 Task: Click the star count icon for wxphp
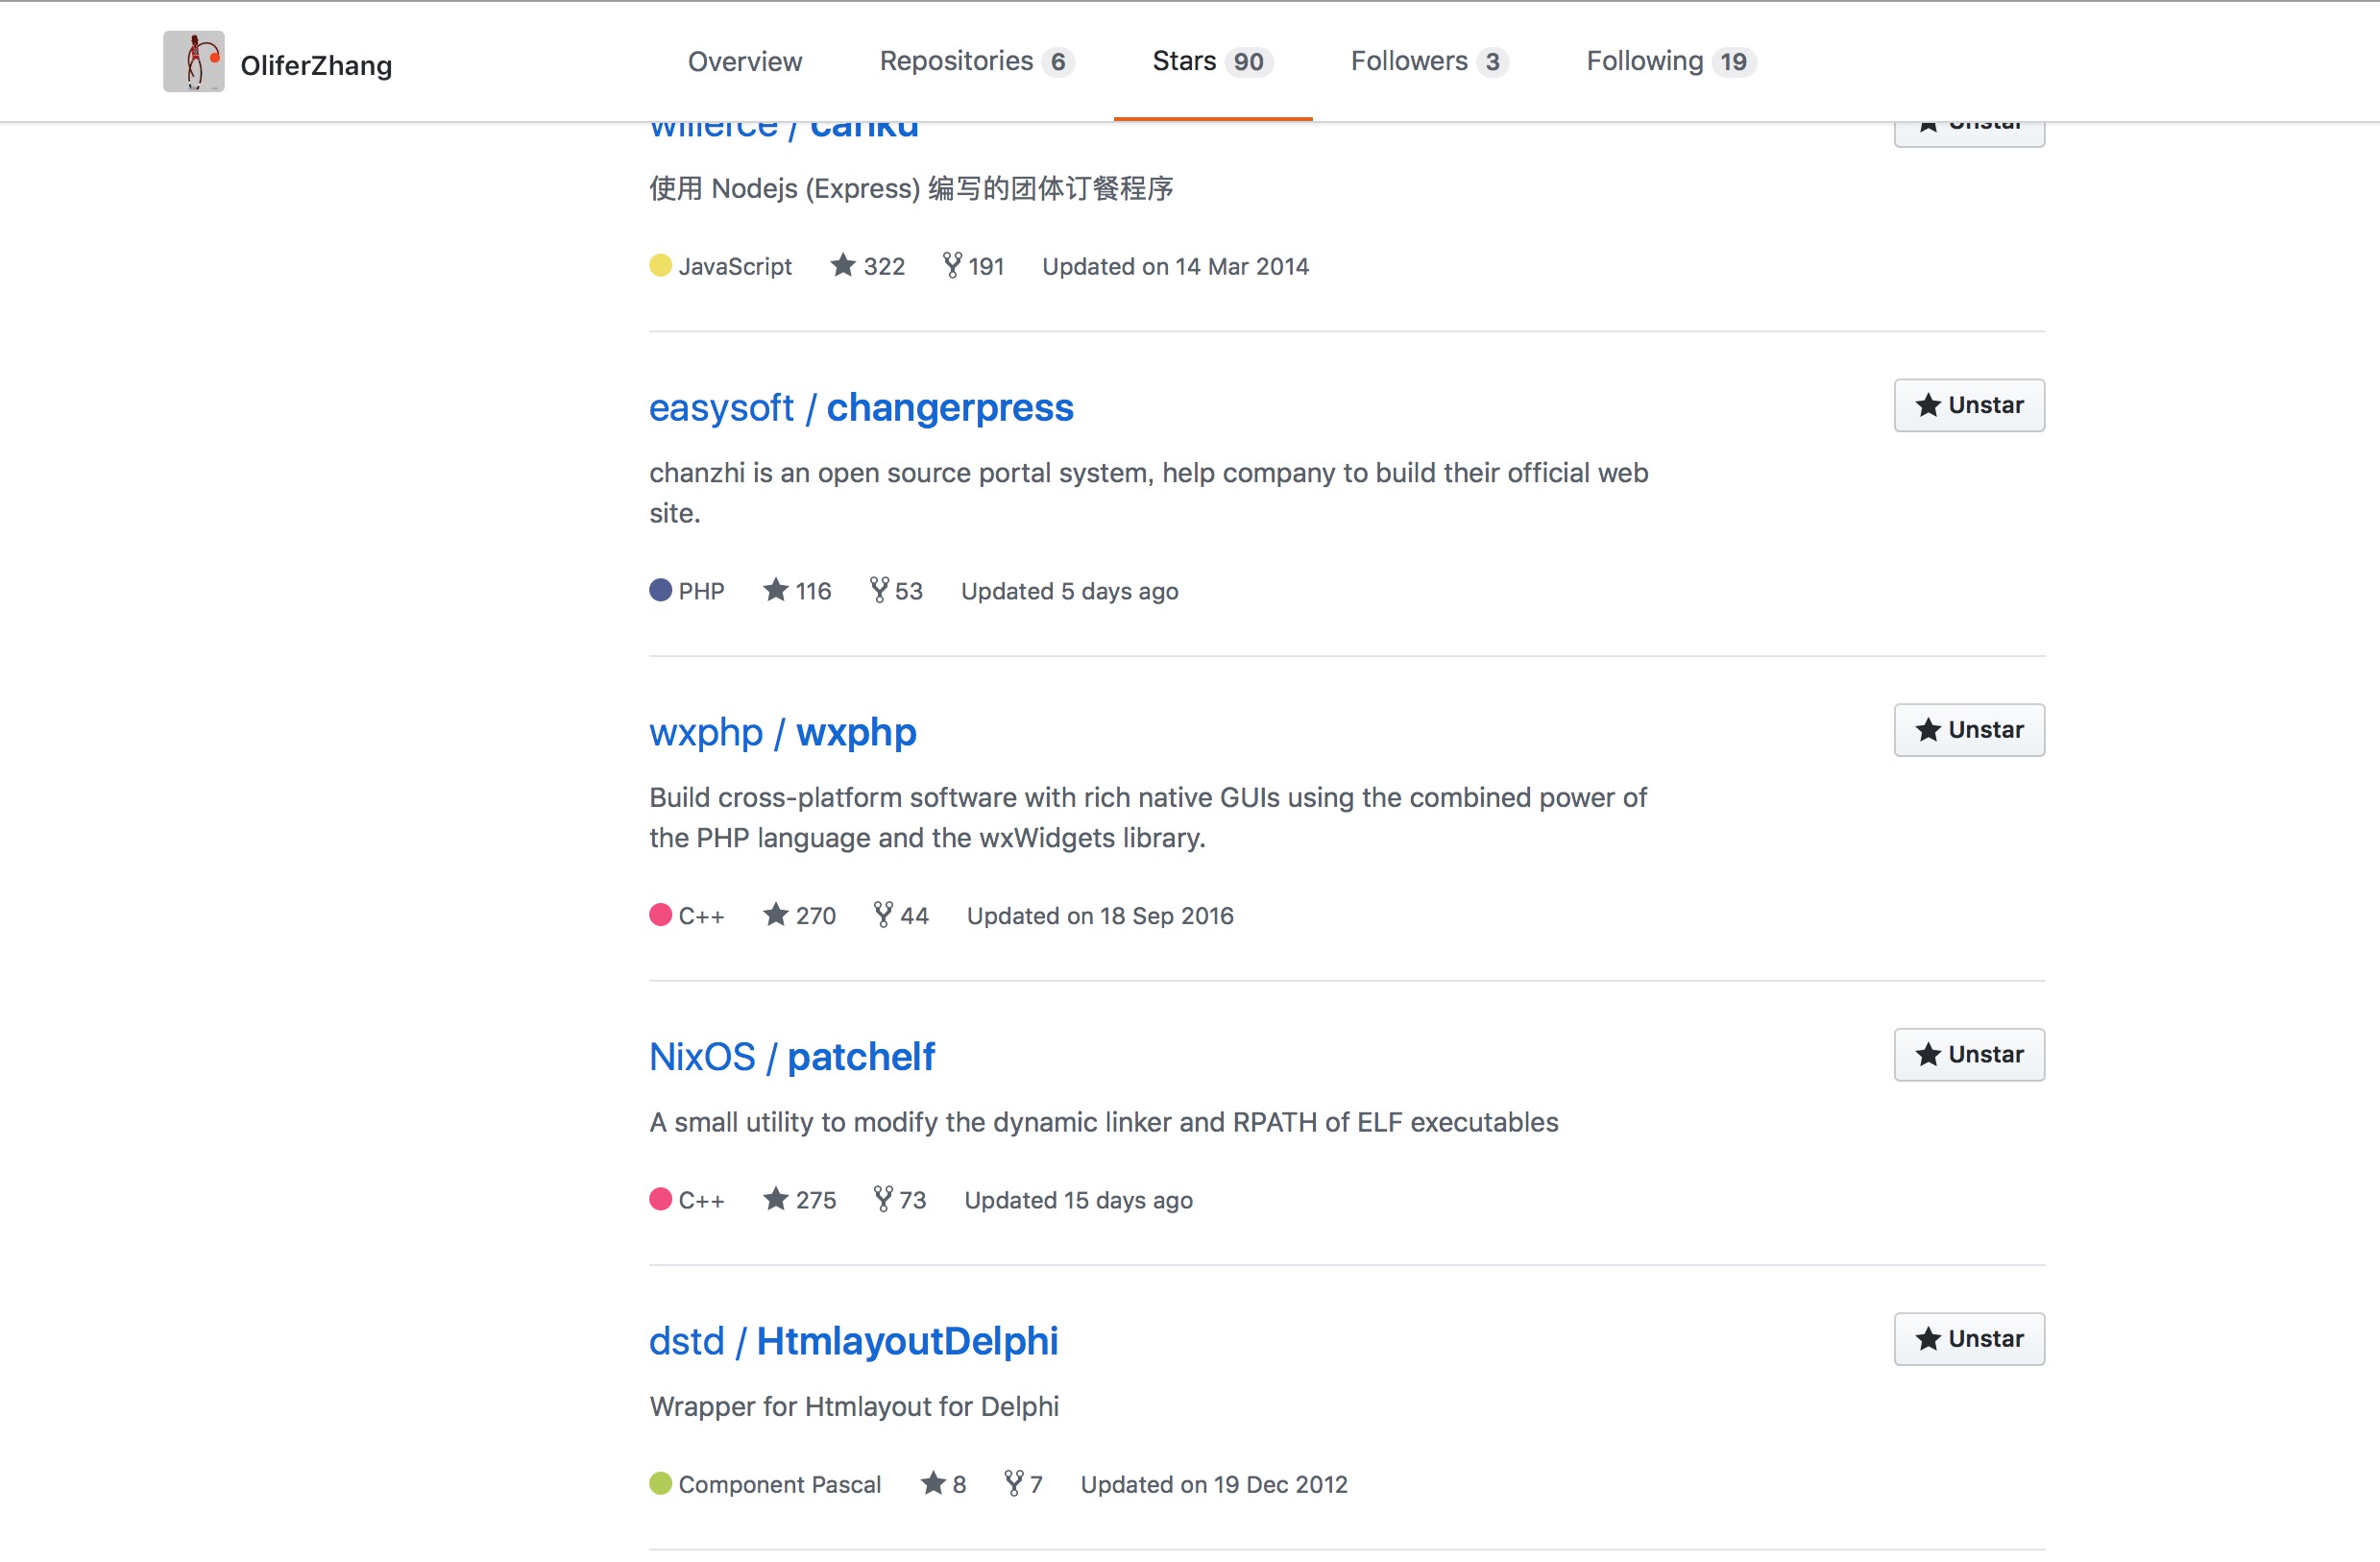[x=775, y=915]
